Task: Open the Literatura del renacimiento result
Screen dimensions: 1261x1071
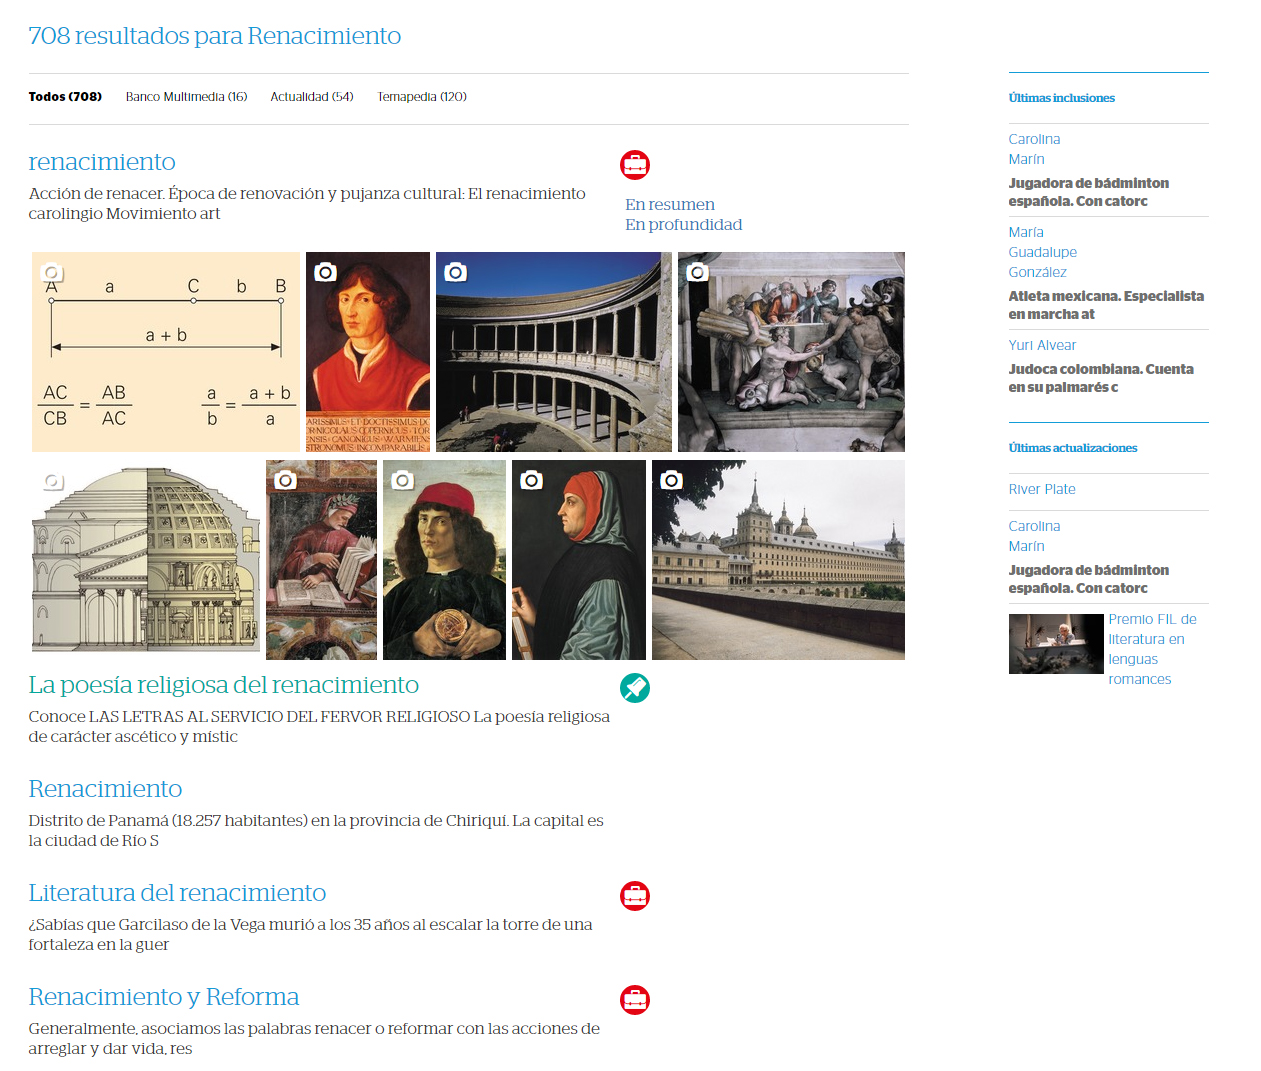Action: [x=177, y=893]
